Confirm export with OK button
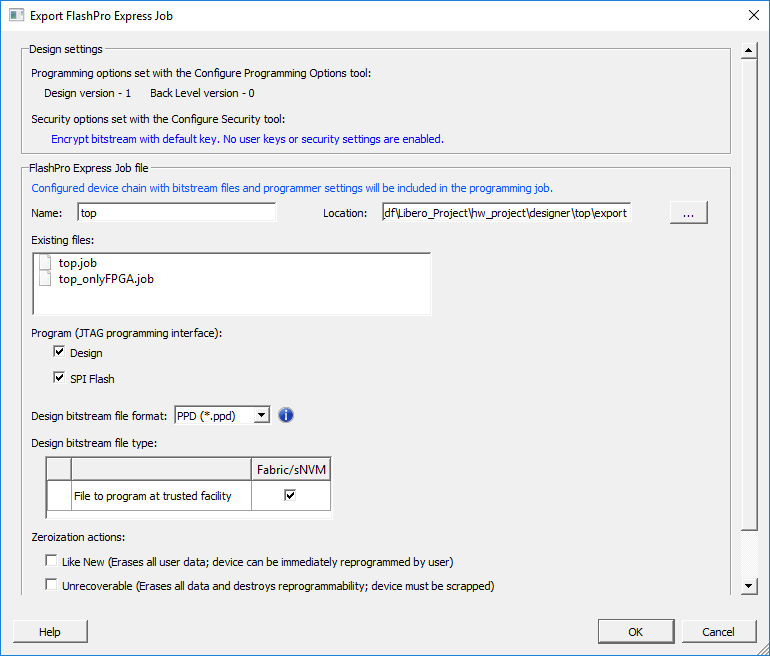This screenshot has height=656, width=770. click(x=636, y=631)
